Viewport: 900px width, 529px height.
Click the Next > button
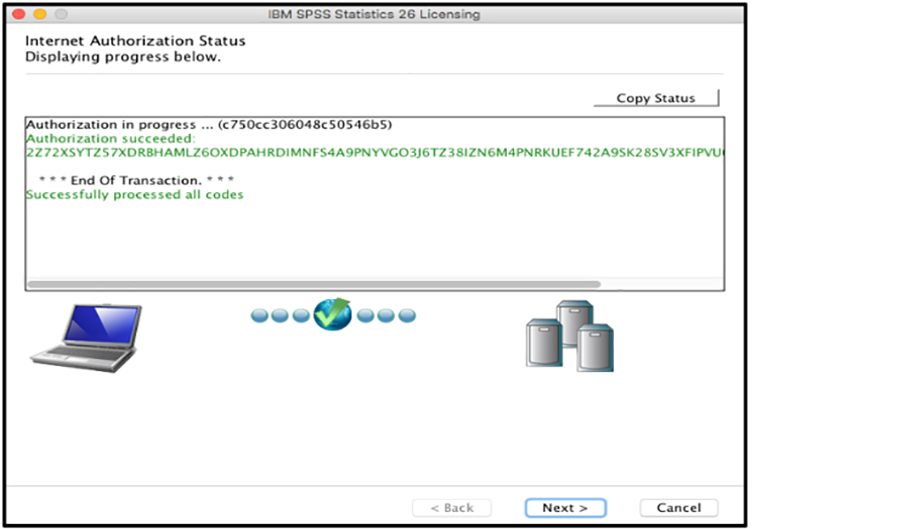(565, 508)
